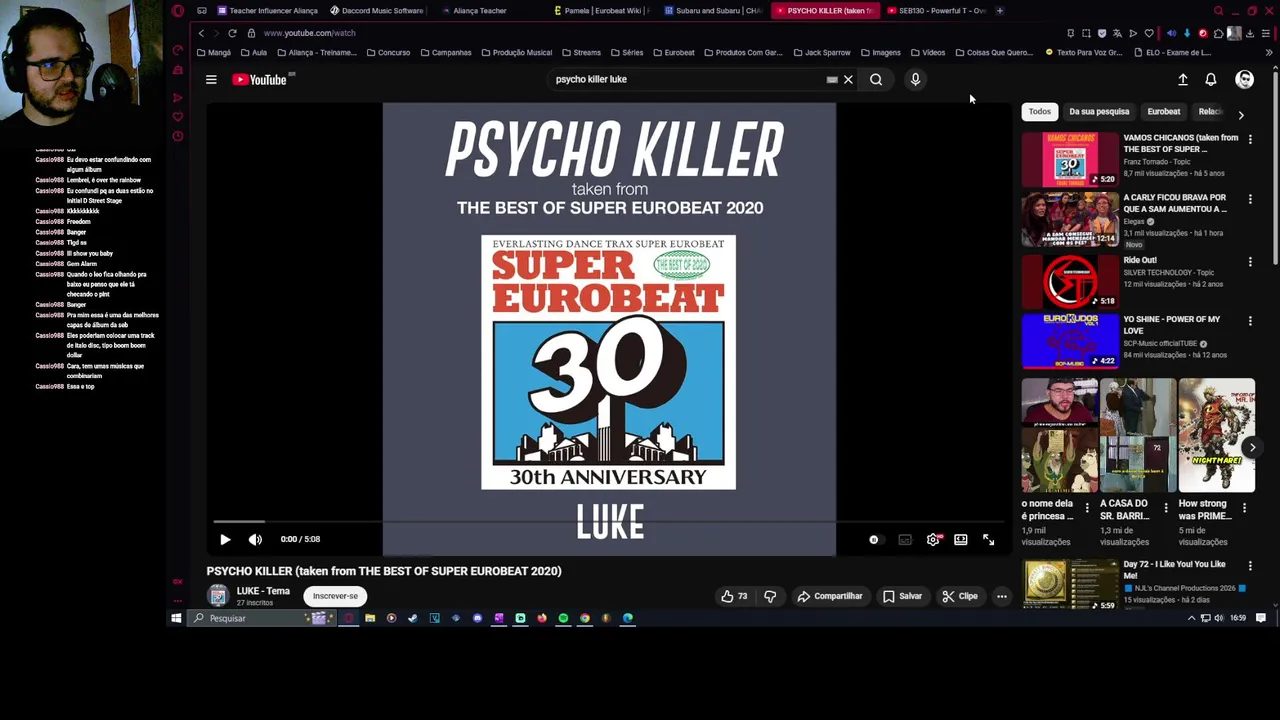Open options for A Carly Ficou Brava video
The height and width of the screenshot is (720, 1280).
coord(1250,199)
